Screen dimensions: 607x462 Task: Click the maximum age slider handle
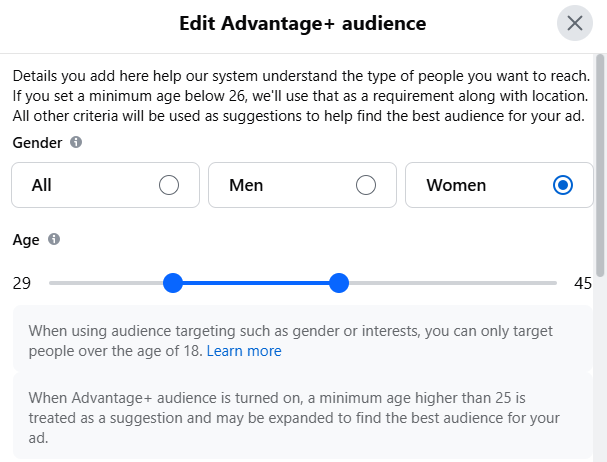339,283
